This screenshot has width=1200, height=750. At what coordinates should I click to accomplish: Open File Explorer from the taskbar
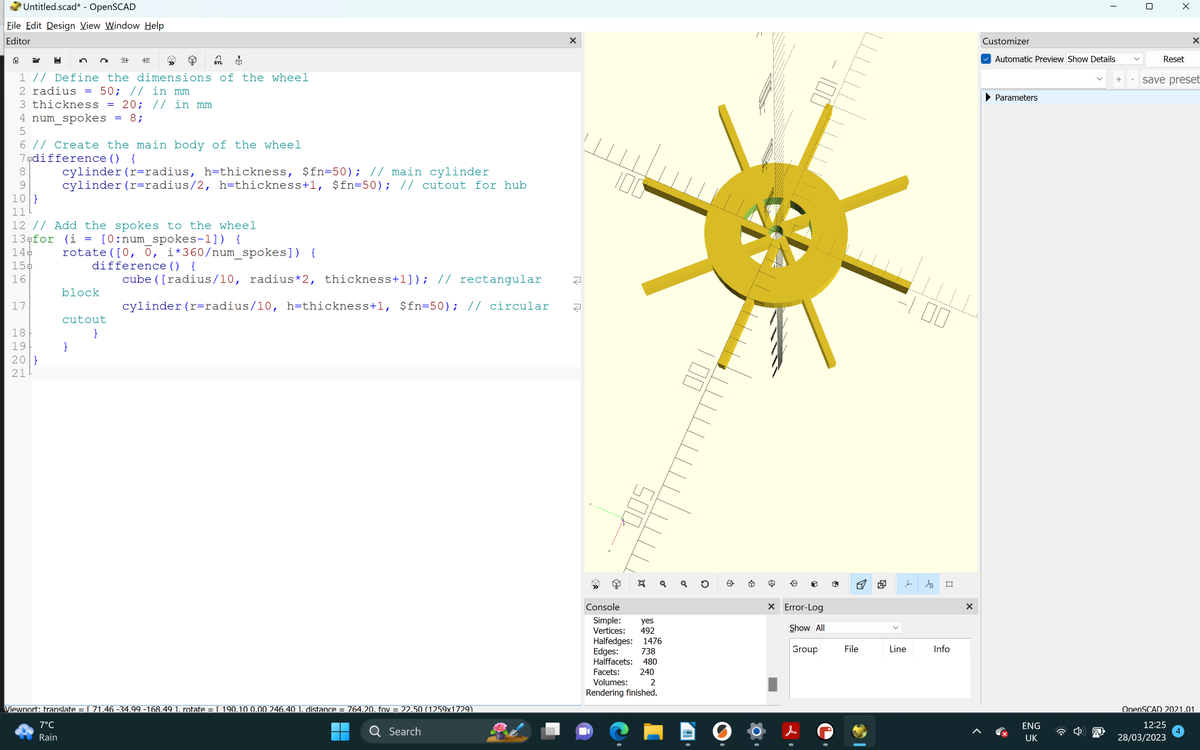click(x=652, y=731)
